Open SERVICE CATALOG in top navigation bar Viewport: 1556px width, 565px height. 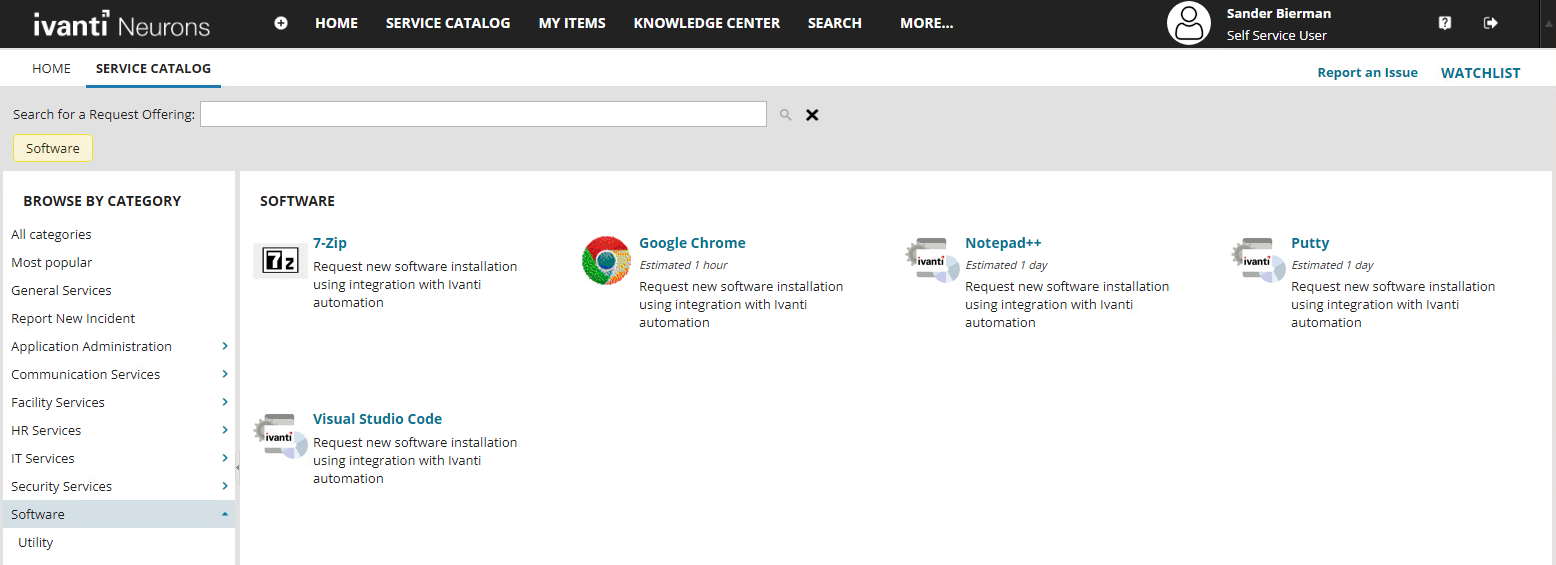448,23
